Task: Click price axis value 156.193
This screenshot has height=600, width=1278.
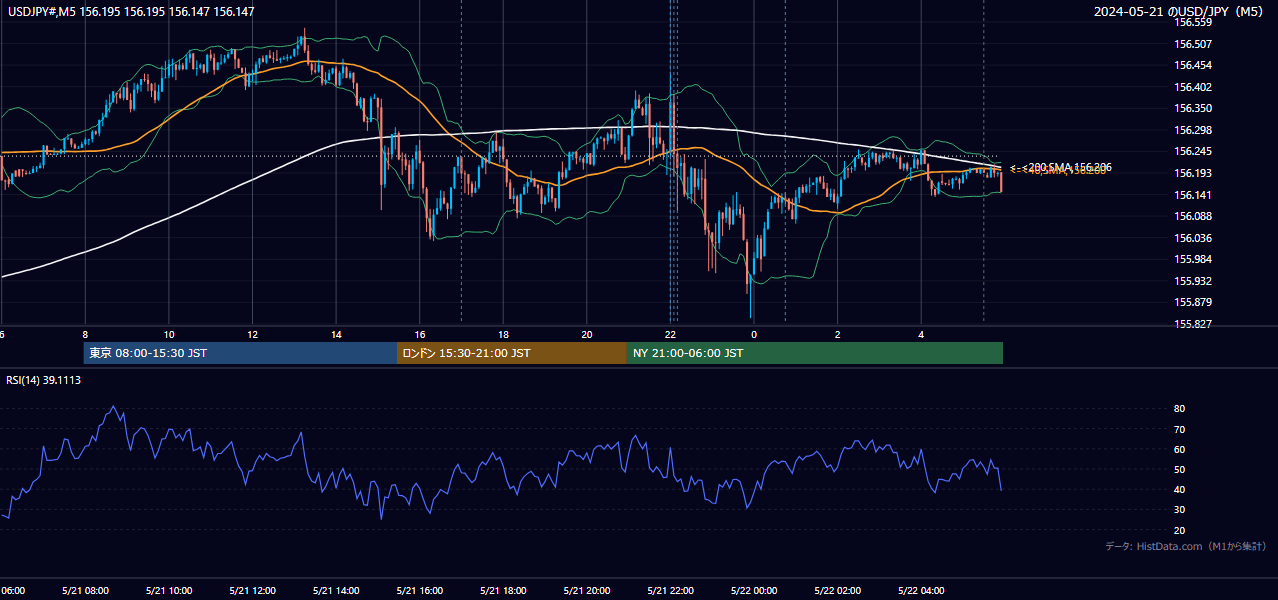Action: coord(1194,173)
